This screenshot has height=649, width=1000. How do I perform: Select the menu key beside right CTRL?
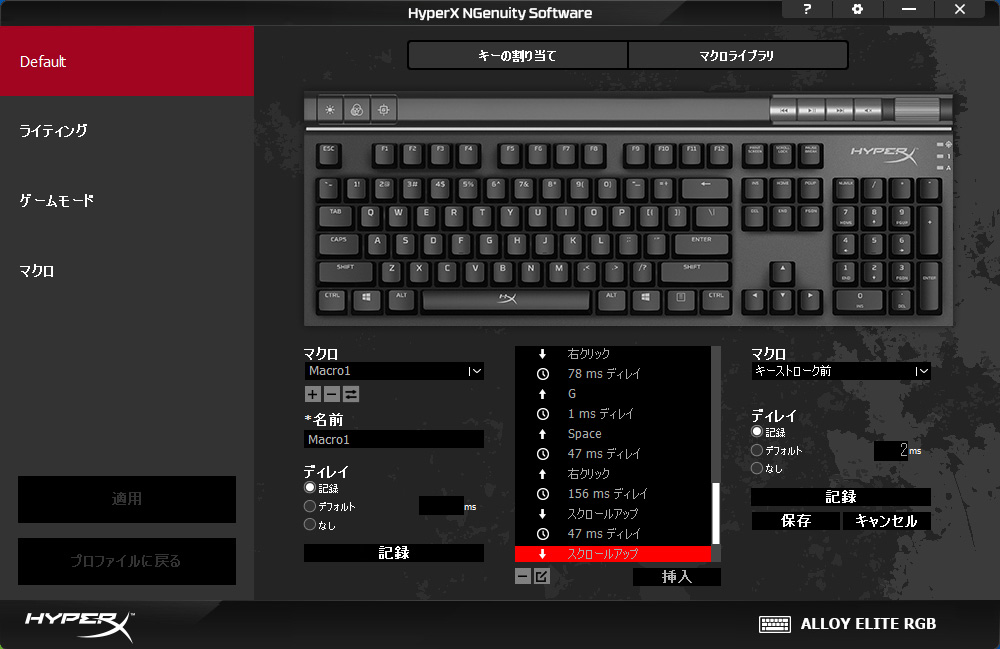pyautogui.click(x=680, y=300)
